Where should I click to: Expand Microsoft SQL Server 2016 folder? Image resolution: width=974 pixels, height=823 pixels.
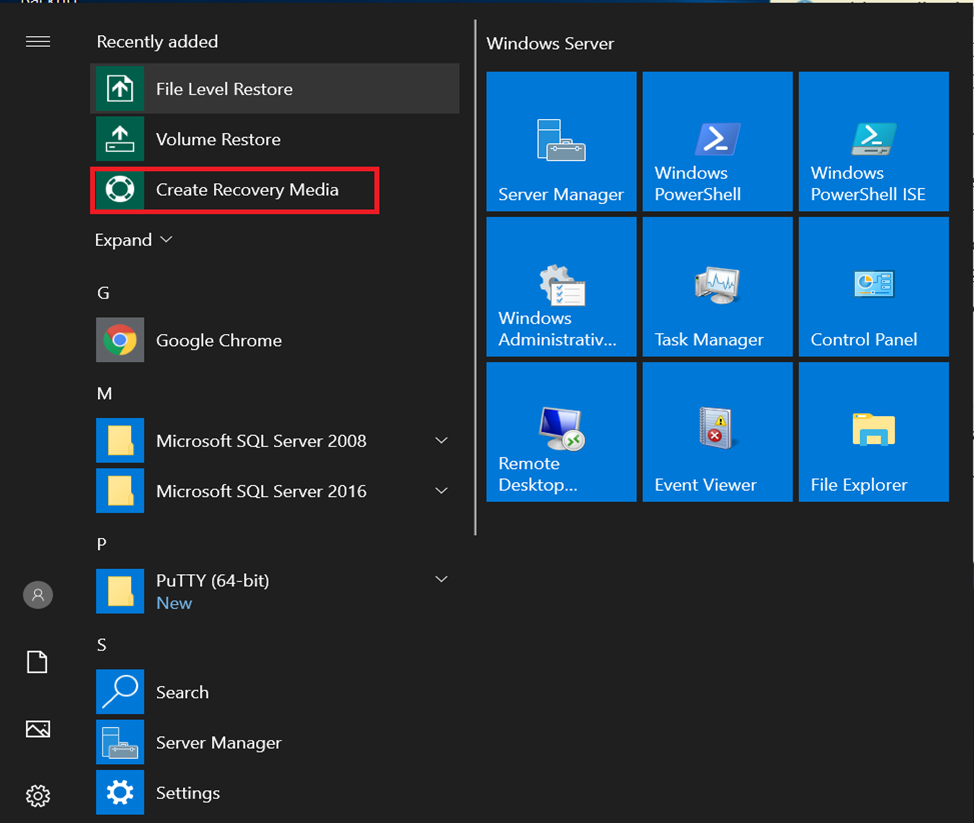441,491
